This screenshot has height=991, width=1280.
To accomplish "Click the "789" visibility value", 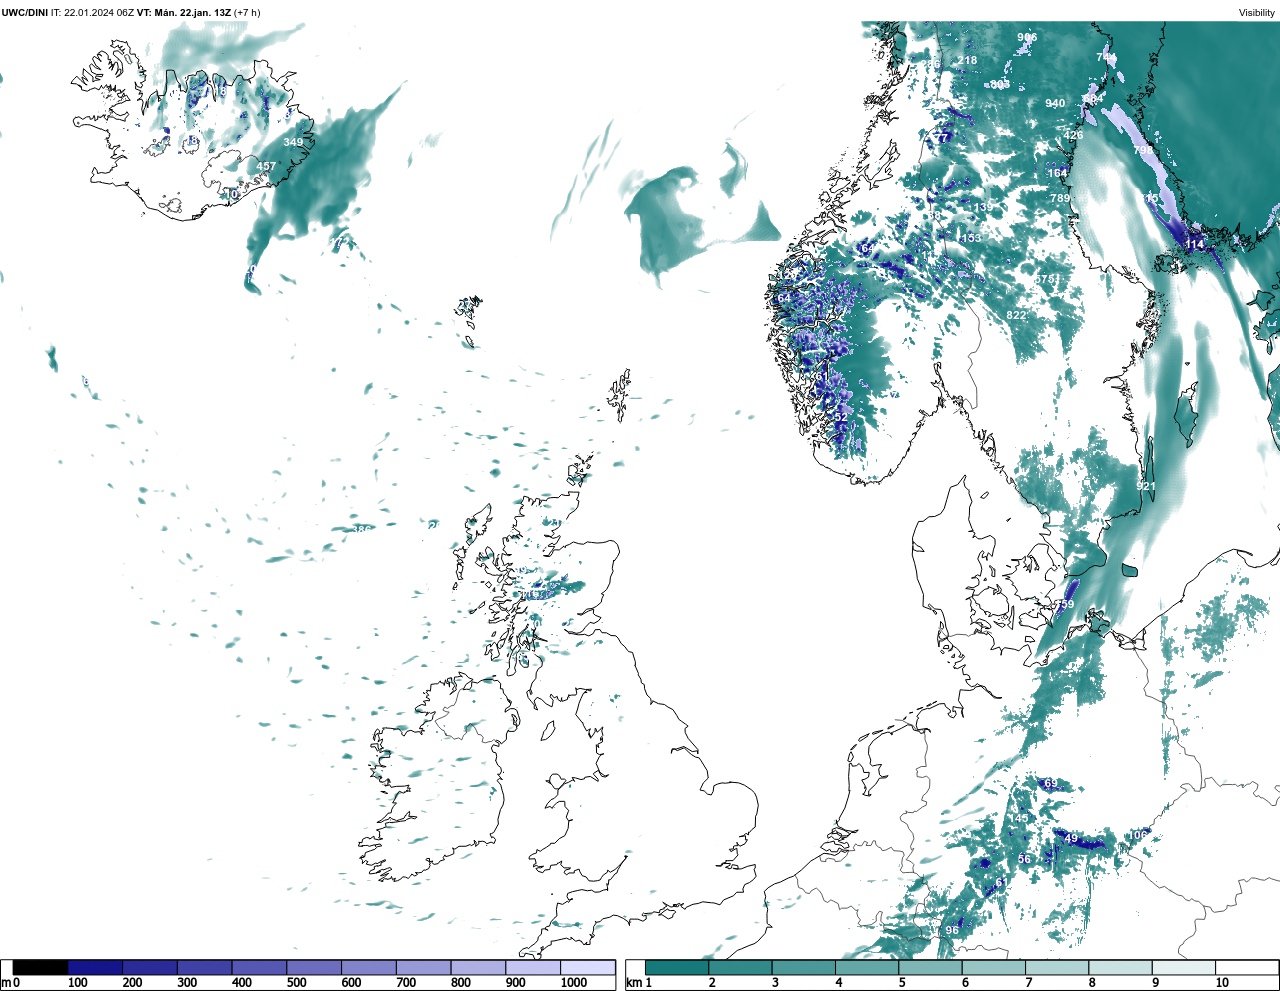I will [x=1060, y=199].
